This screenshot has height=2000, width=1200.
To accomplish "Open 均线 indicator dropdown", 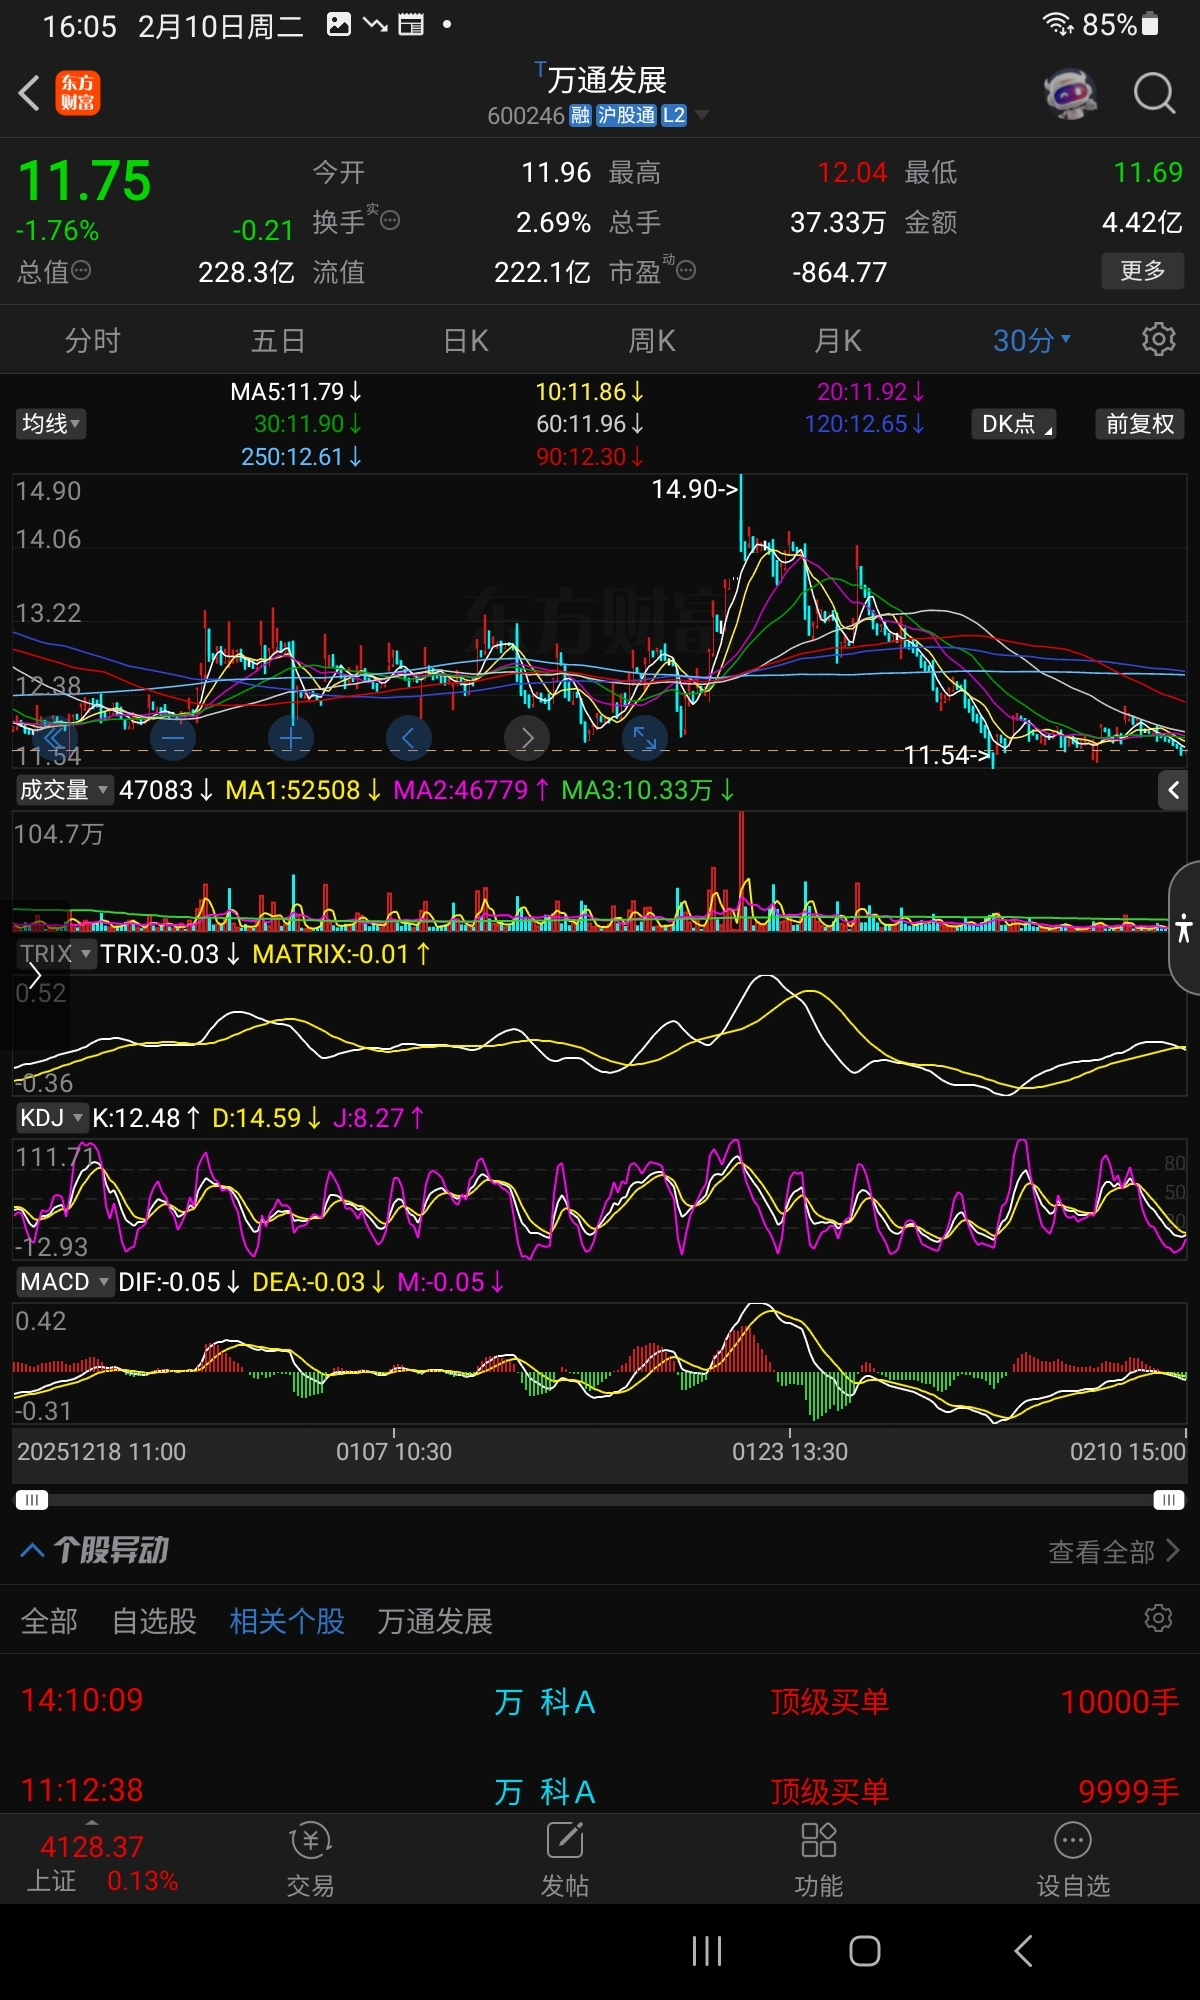I will [x=50, y=424].
